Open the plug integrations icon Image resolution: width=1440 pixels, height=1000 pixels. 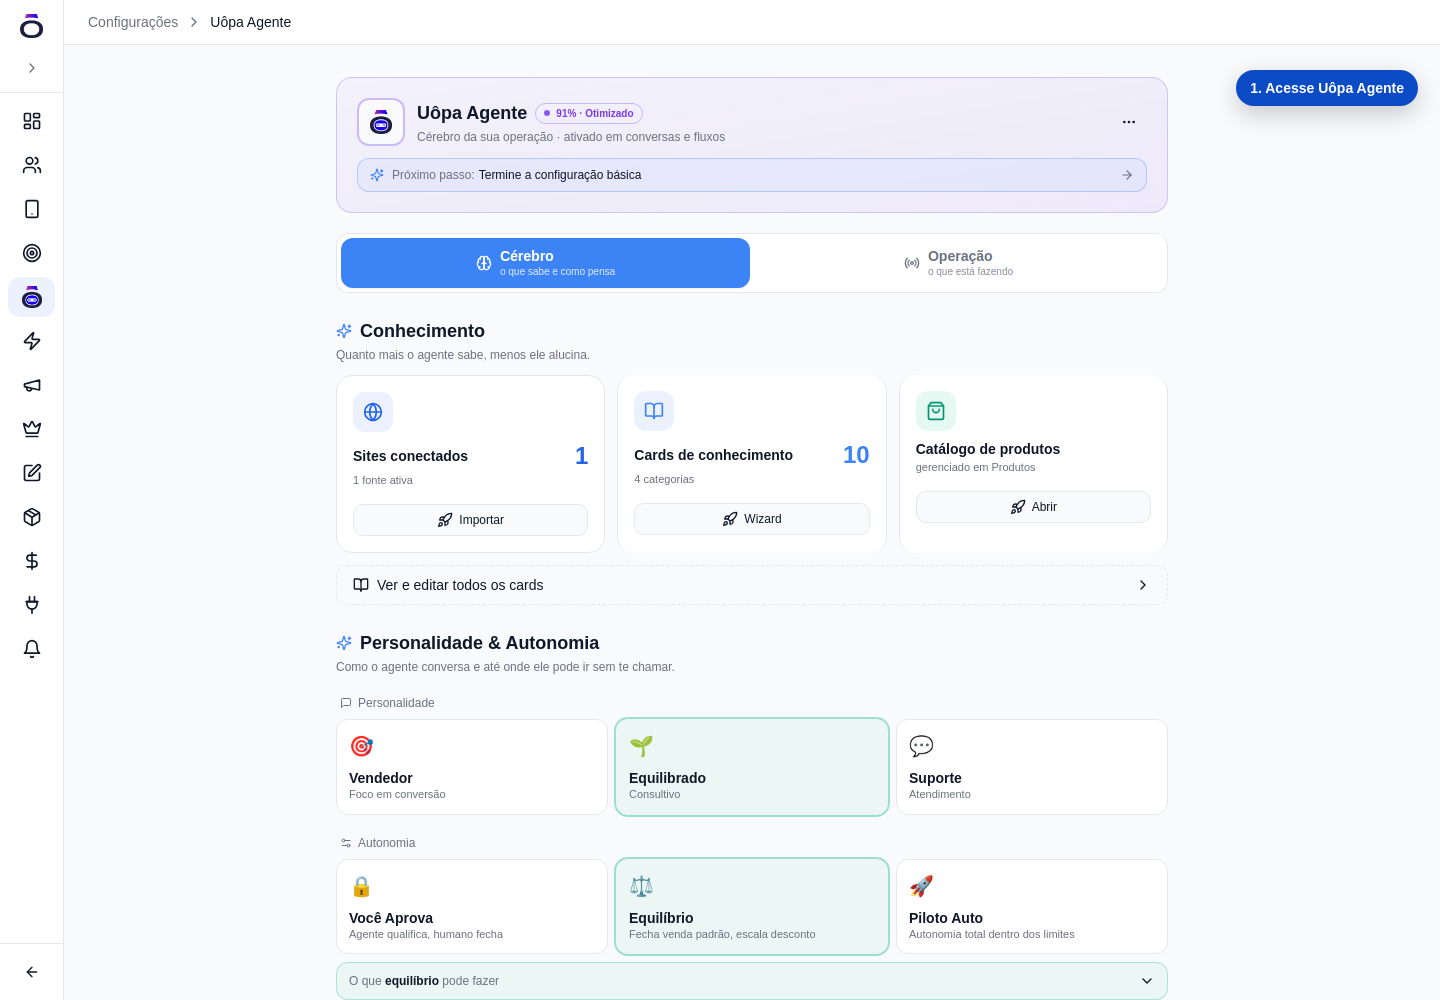tap(32, 605)
